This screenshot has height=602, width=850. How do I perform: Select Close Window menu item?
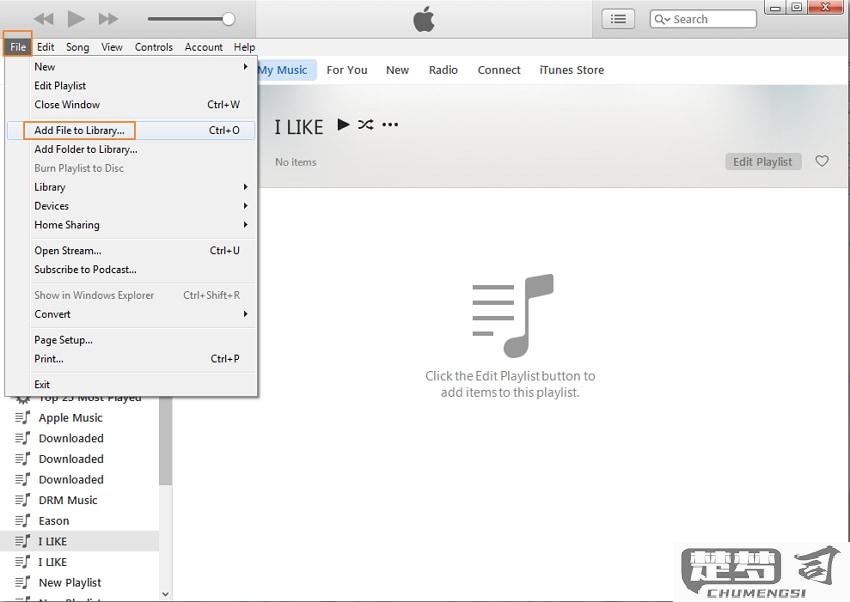point(131,105)
